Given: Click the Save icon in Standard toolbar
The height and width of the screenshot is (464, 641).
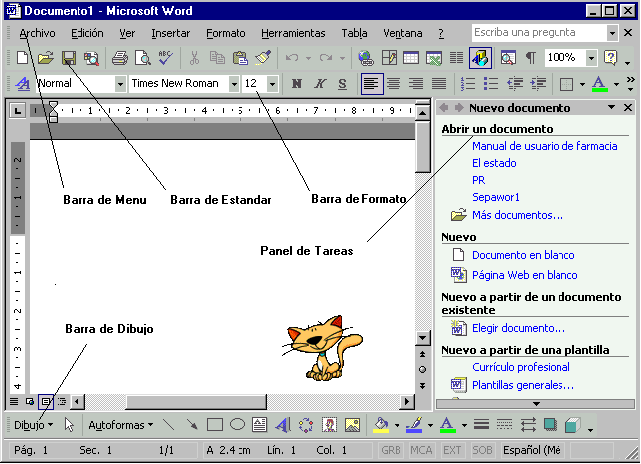Looking at the screenshot, I should (x=69, y=58).
